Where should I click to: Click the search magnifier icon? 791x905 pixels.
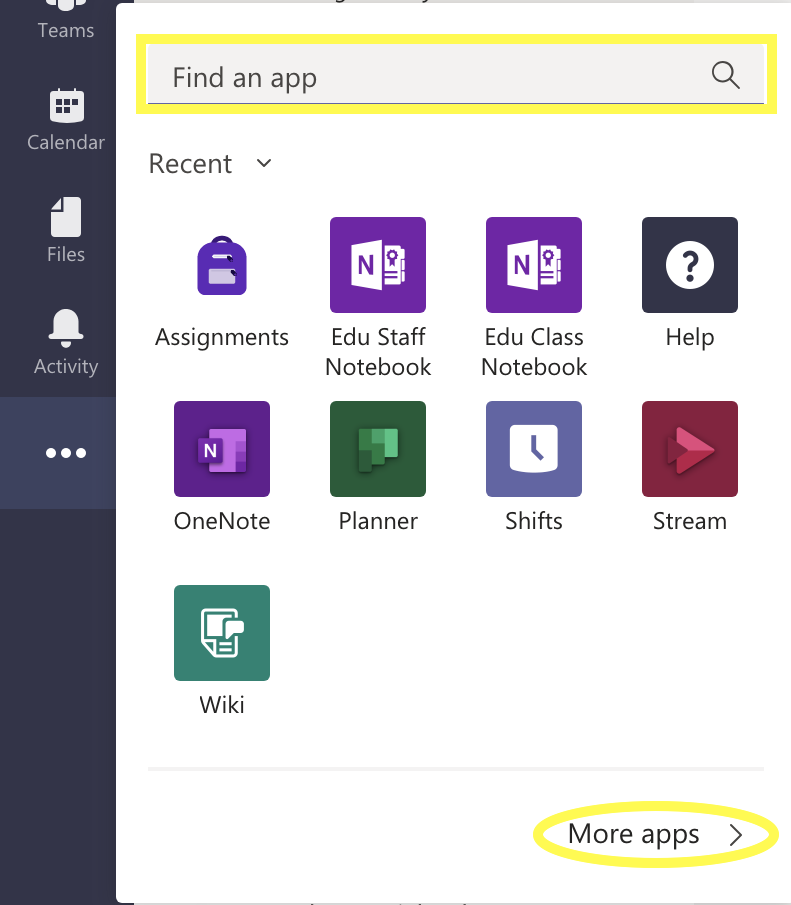click(725, 75)
